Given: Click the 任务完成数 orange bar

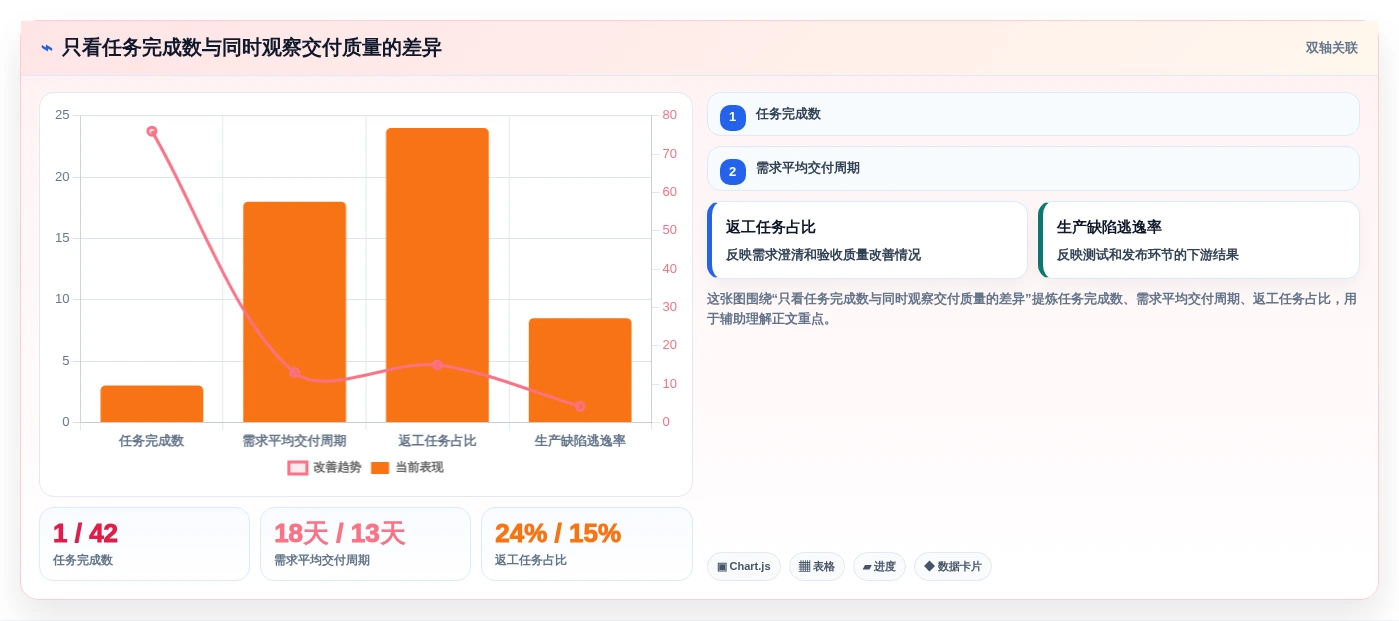Looking at the screenshot, I should pos(152,404).
